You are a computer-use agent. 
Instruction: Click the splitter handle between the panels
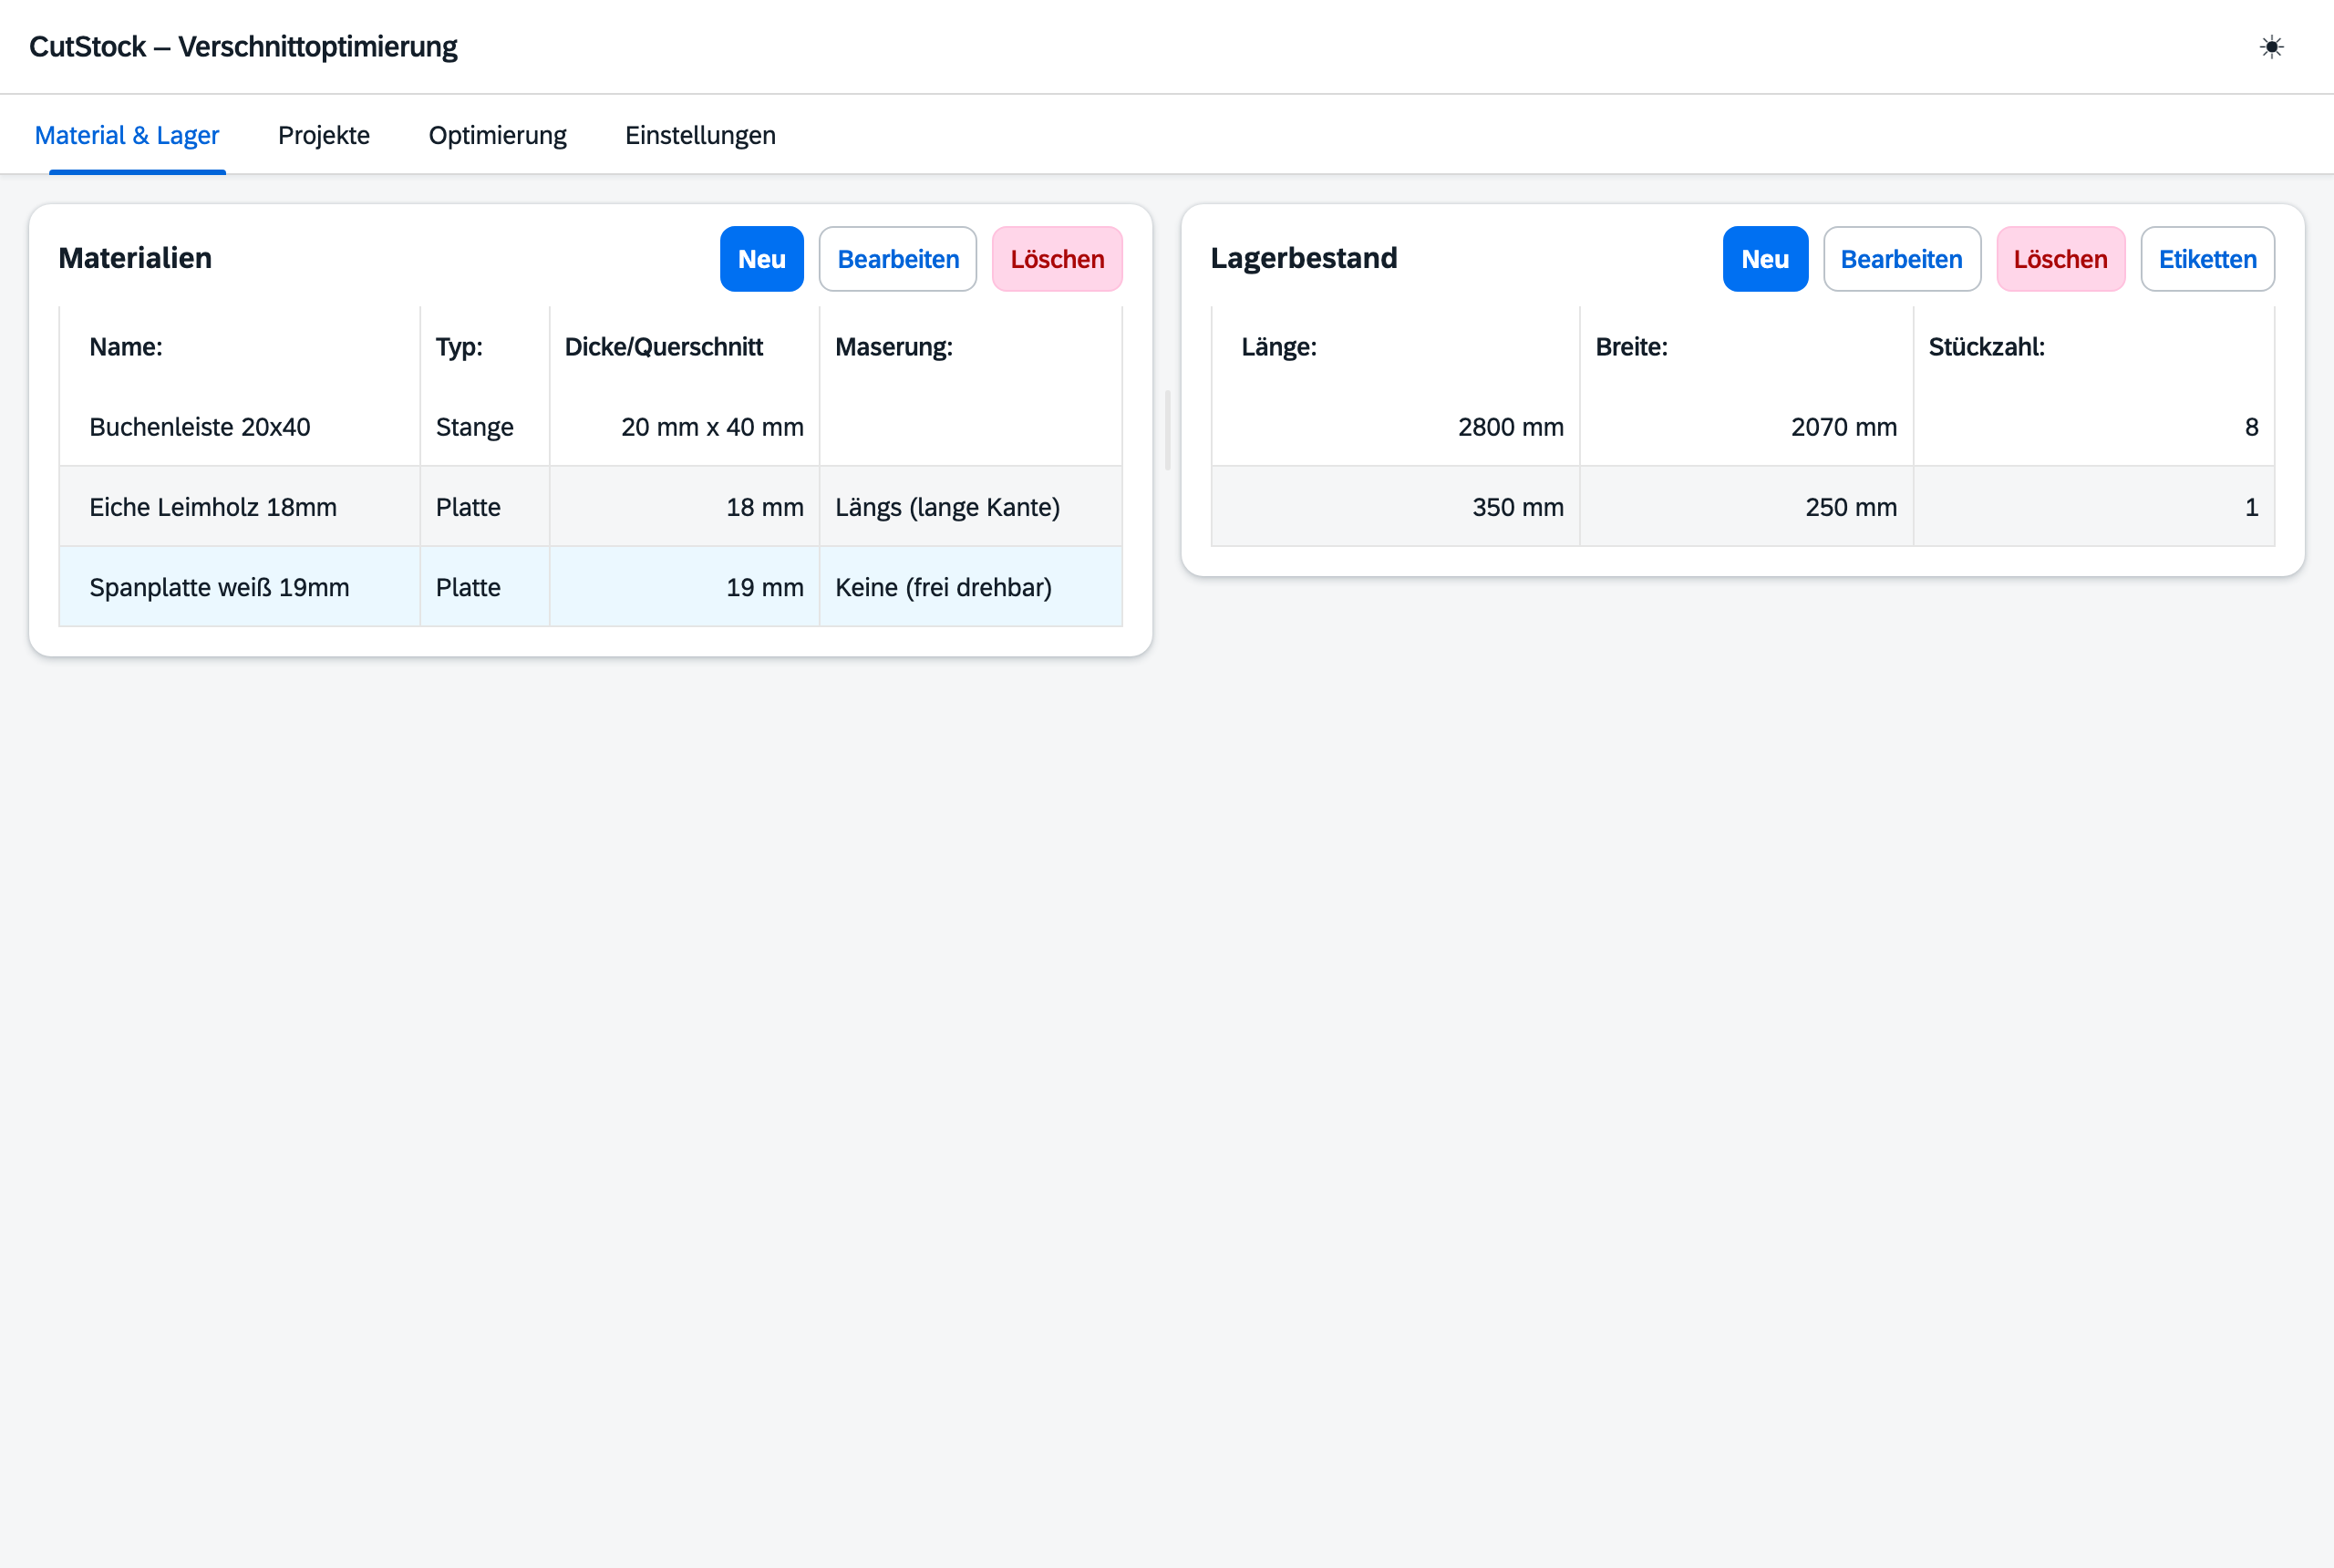point(1167,430)
